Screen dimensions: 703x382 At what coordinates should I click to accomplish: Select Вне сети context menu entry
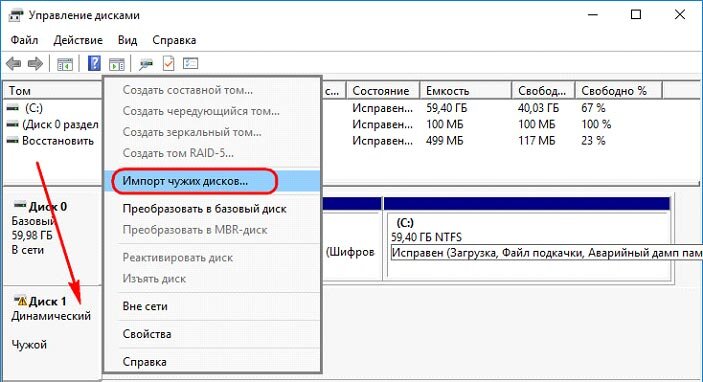pyautogui.click(x=212, y=306)
